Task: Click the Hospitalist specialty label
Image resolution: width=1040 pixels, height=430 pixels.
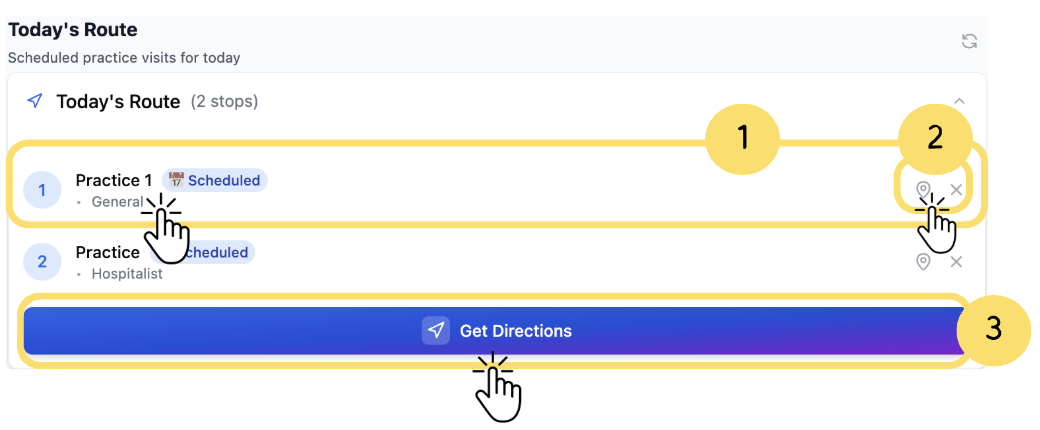Action: 127,273
